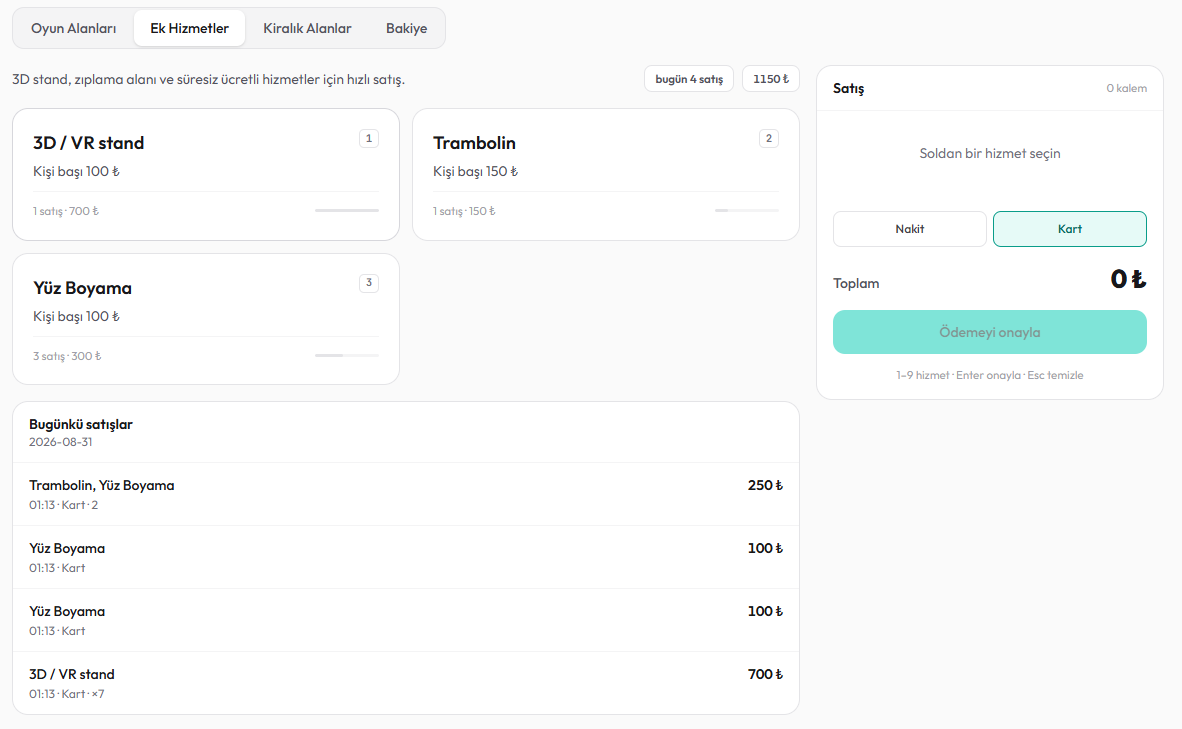This screenshot has height=729, width=1182.
Task: Click shortcut badge 1 on 3D / VR stand
Action: 369,139
